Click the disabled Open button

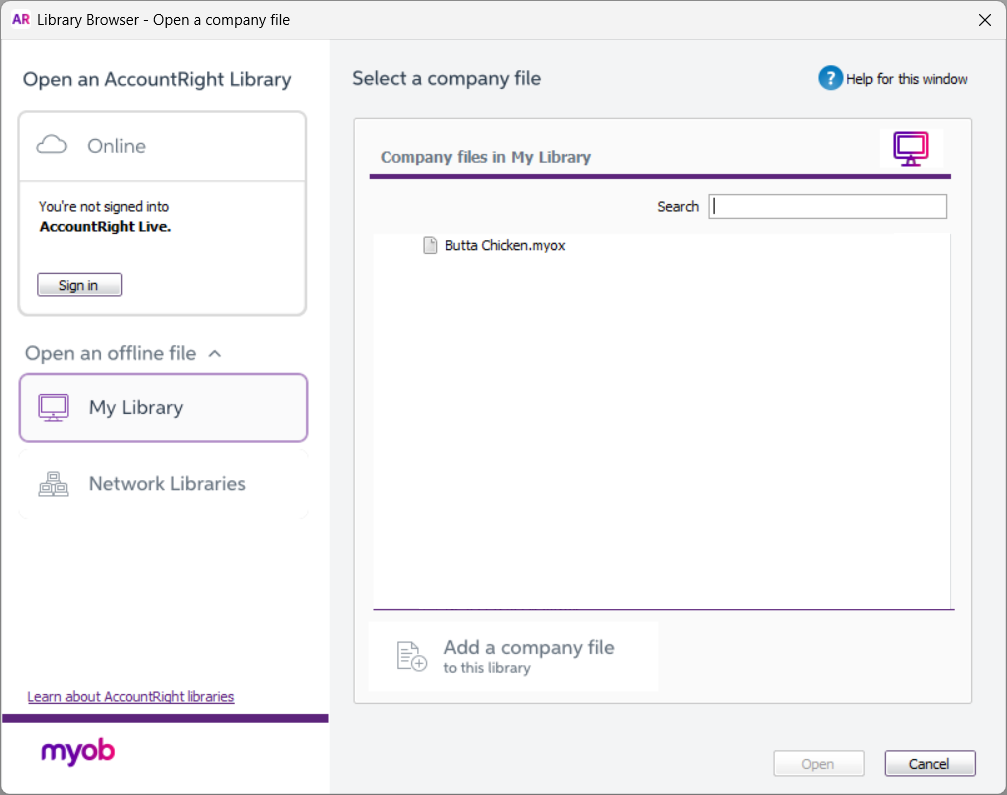(x=818, y=763)
